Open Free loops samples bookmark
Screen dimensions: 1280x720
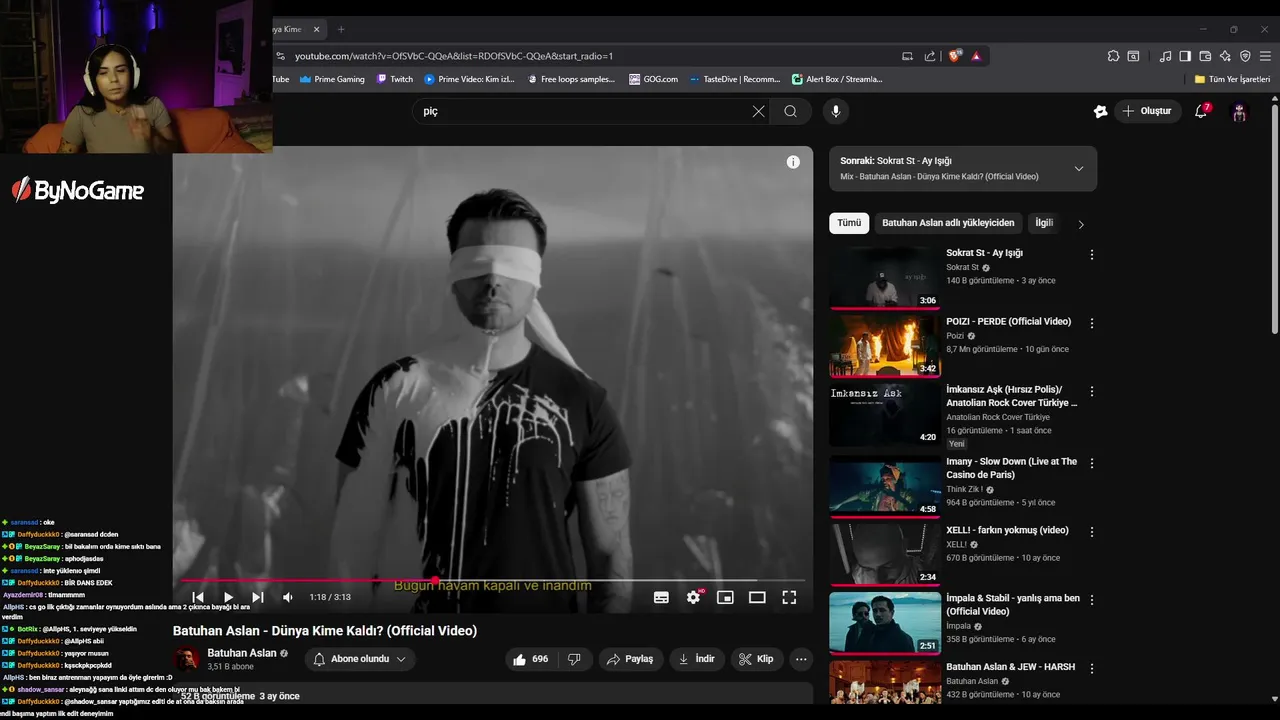pos(571,79)
